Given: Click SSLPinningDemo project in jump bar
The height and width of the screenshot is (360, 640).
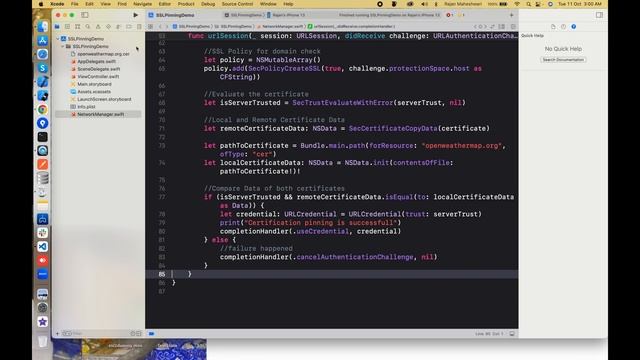Looking at the screenshot, I should (191, 27).
